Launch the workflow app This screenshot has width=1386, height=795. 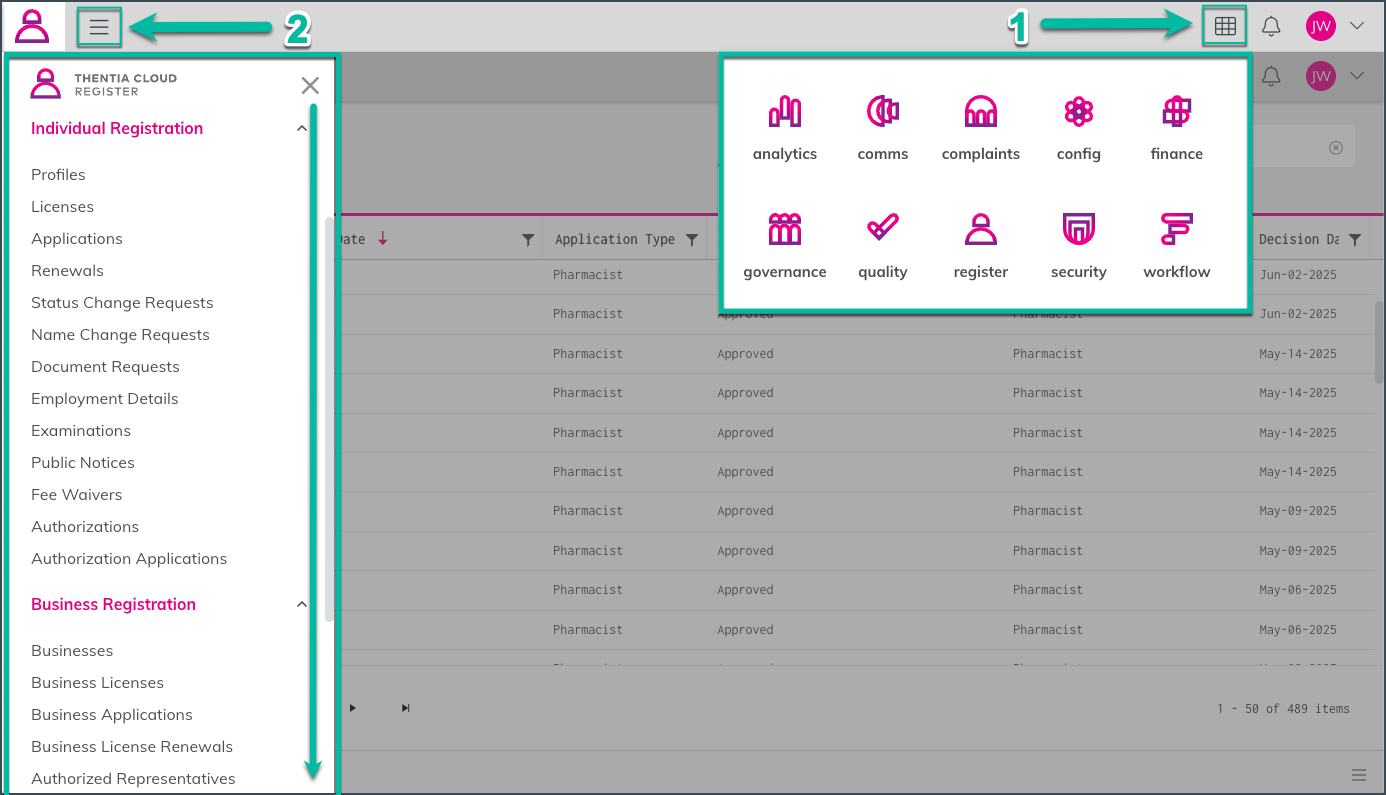pos(1176,246)
